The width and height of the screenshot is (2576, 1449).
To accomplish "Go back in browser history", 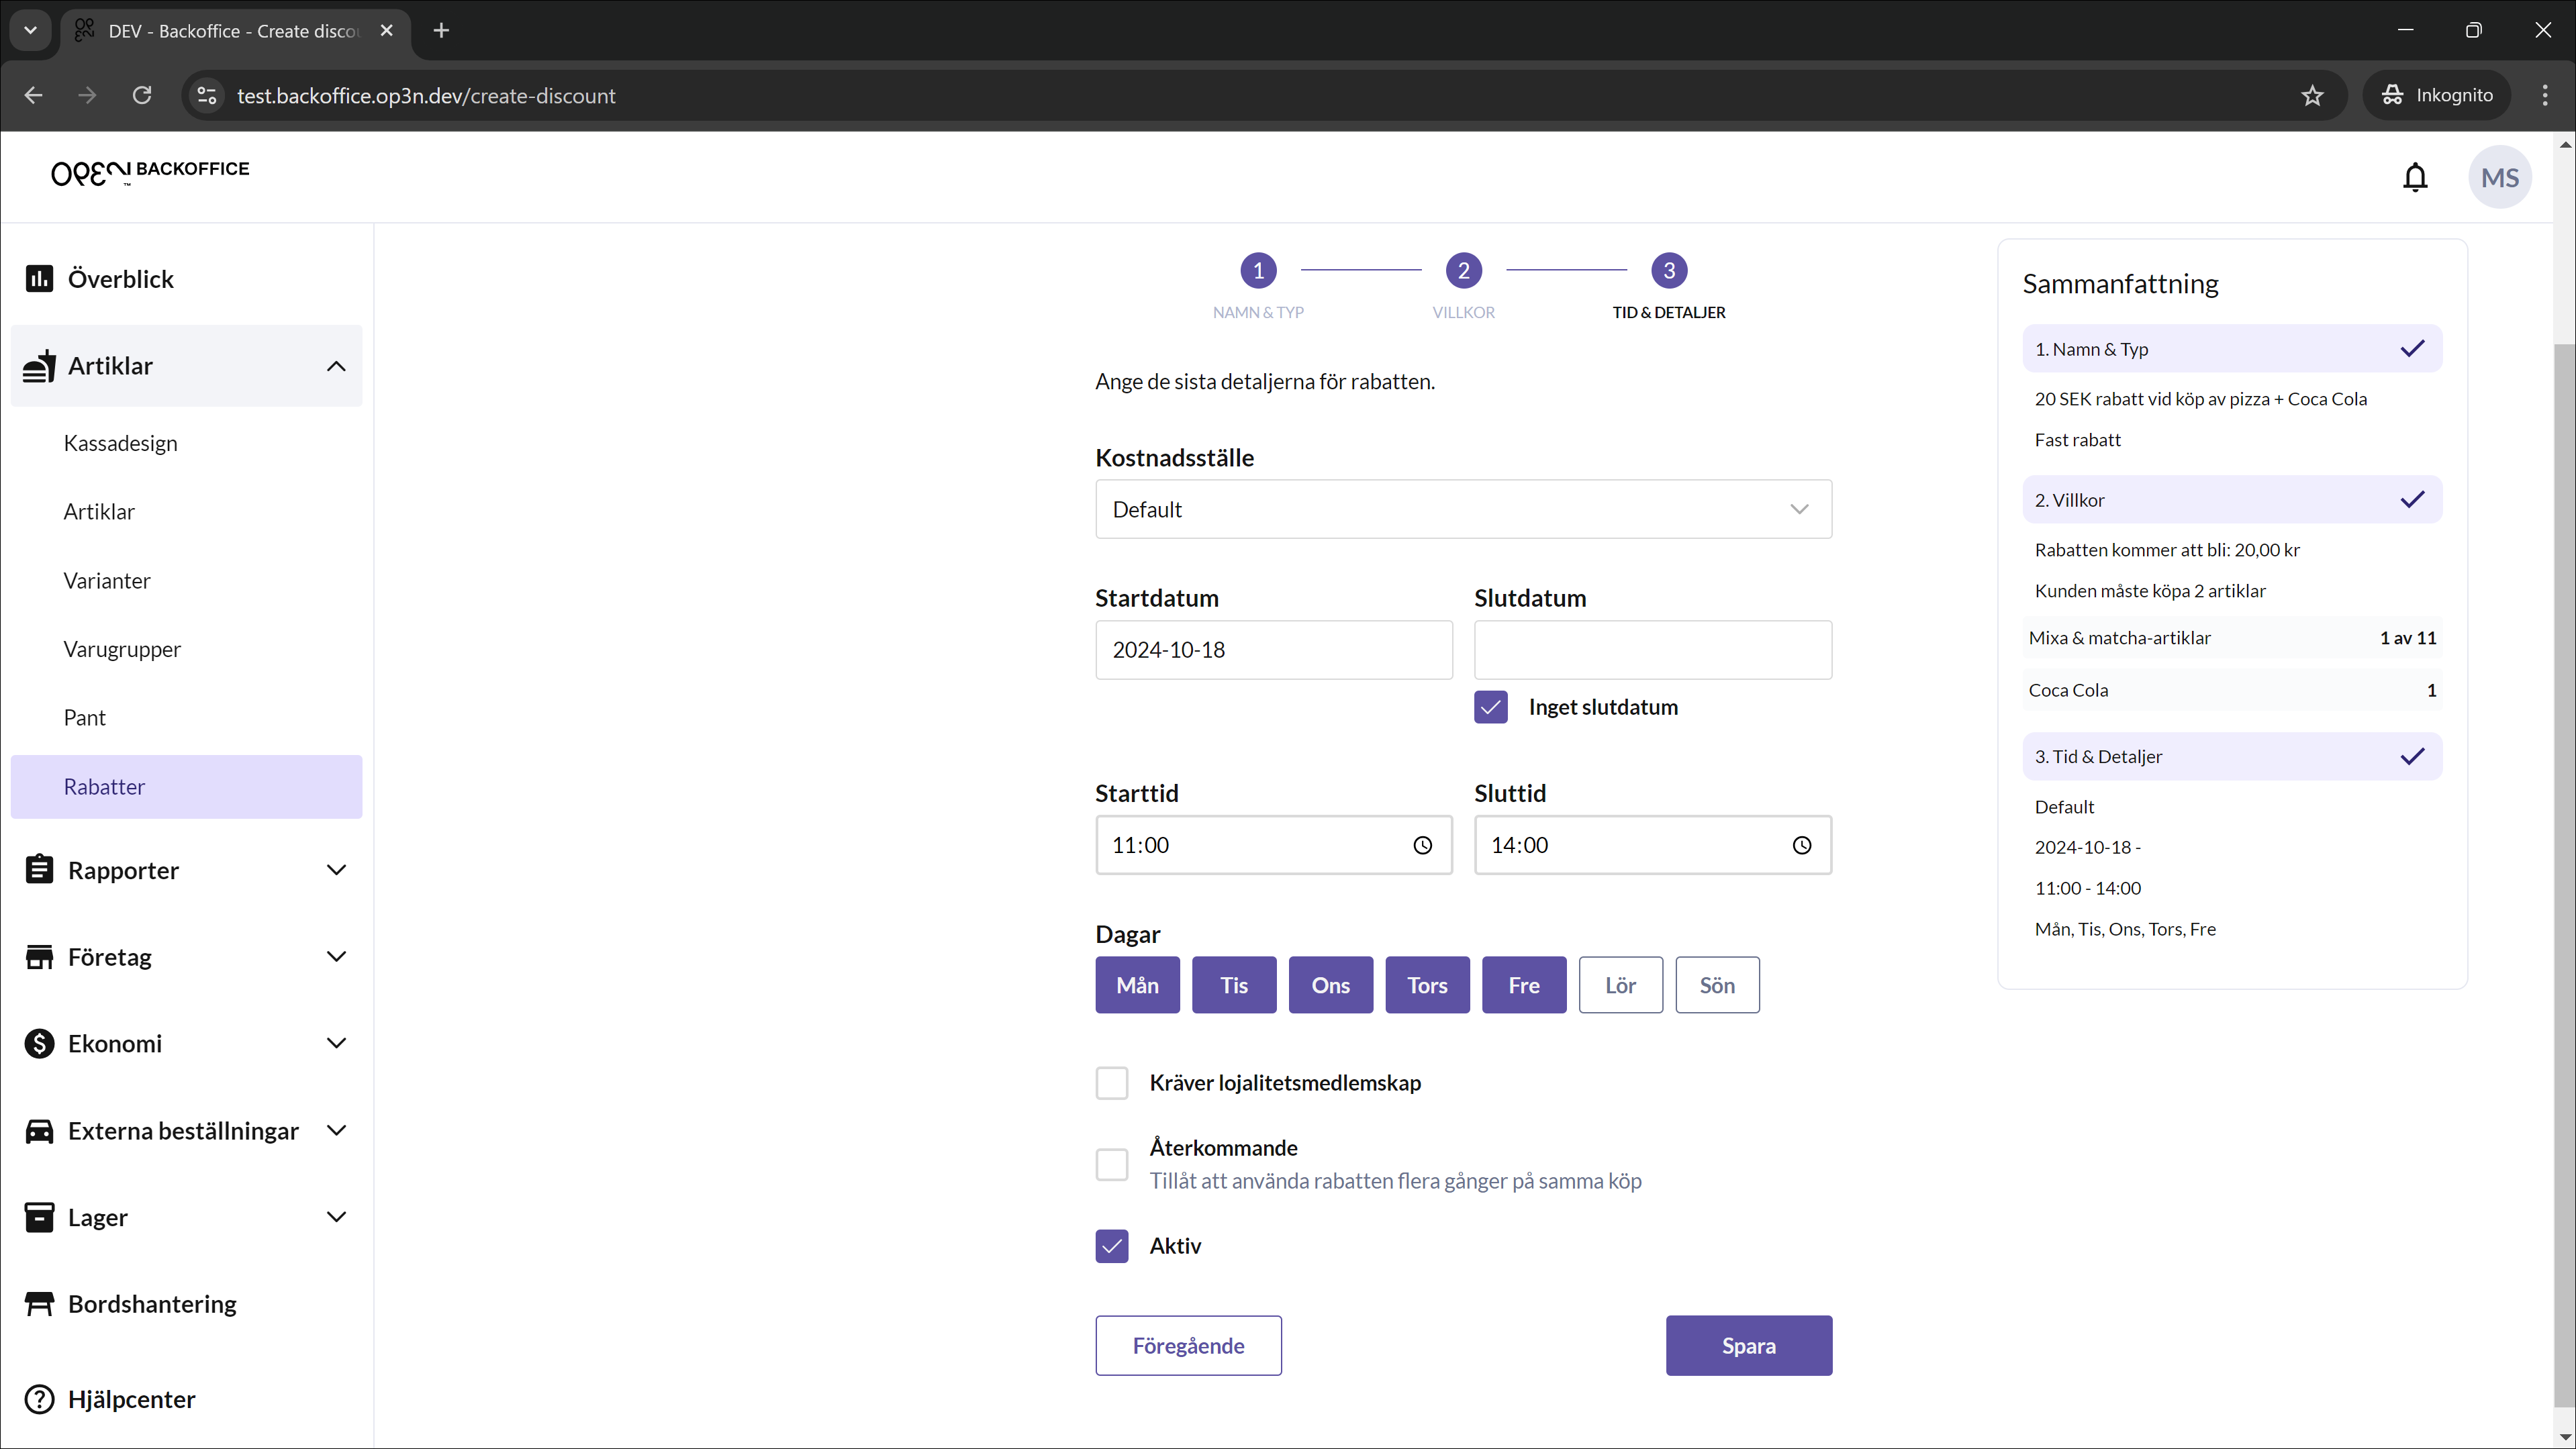I will 33,95.
